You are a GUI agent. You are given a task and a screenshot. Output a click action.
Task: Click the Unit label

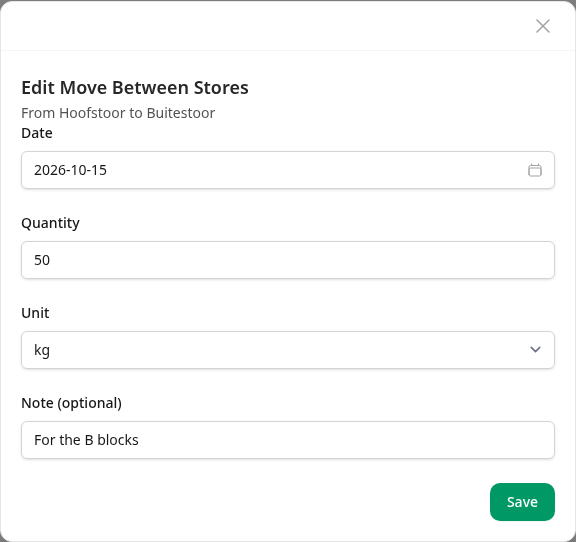point(35,313)
